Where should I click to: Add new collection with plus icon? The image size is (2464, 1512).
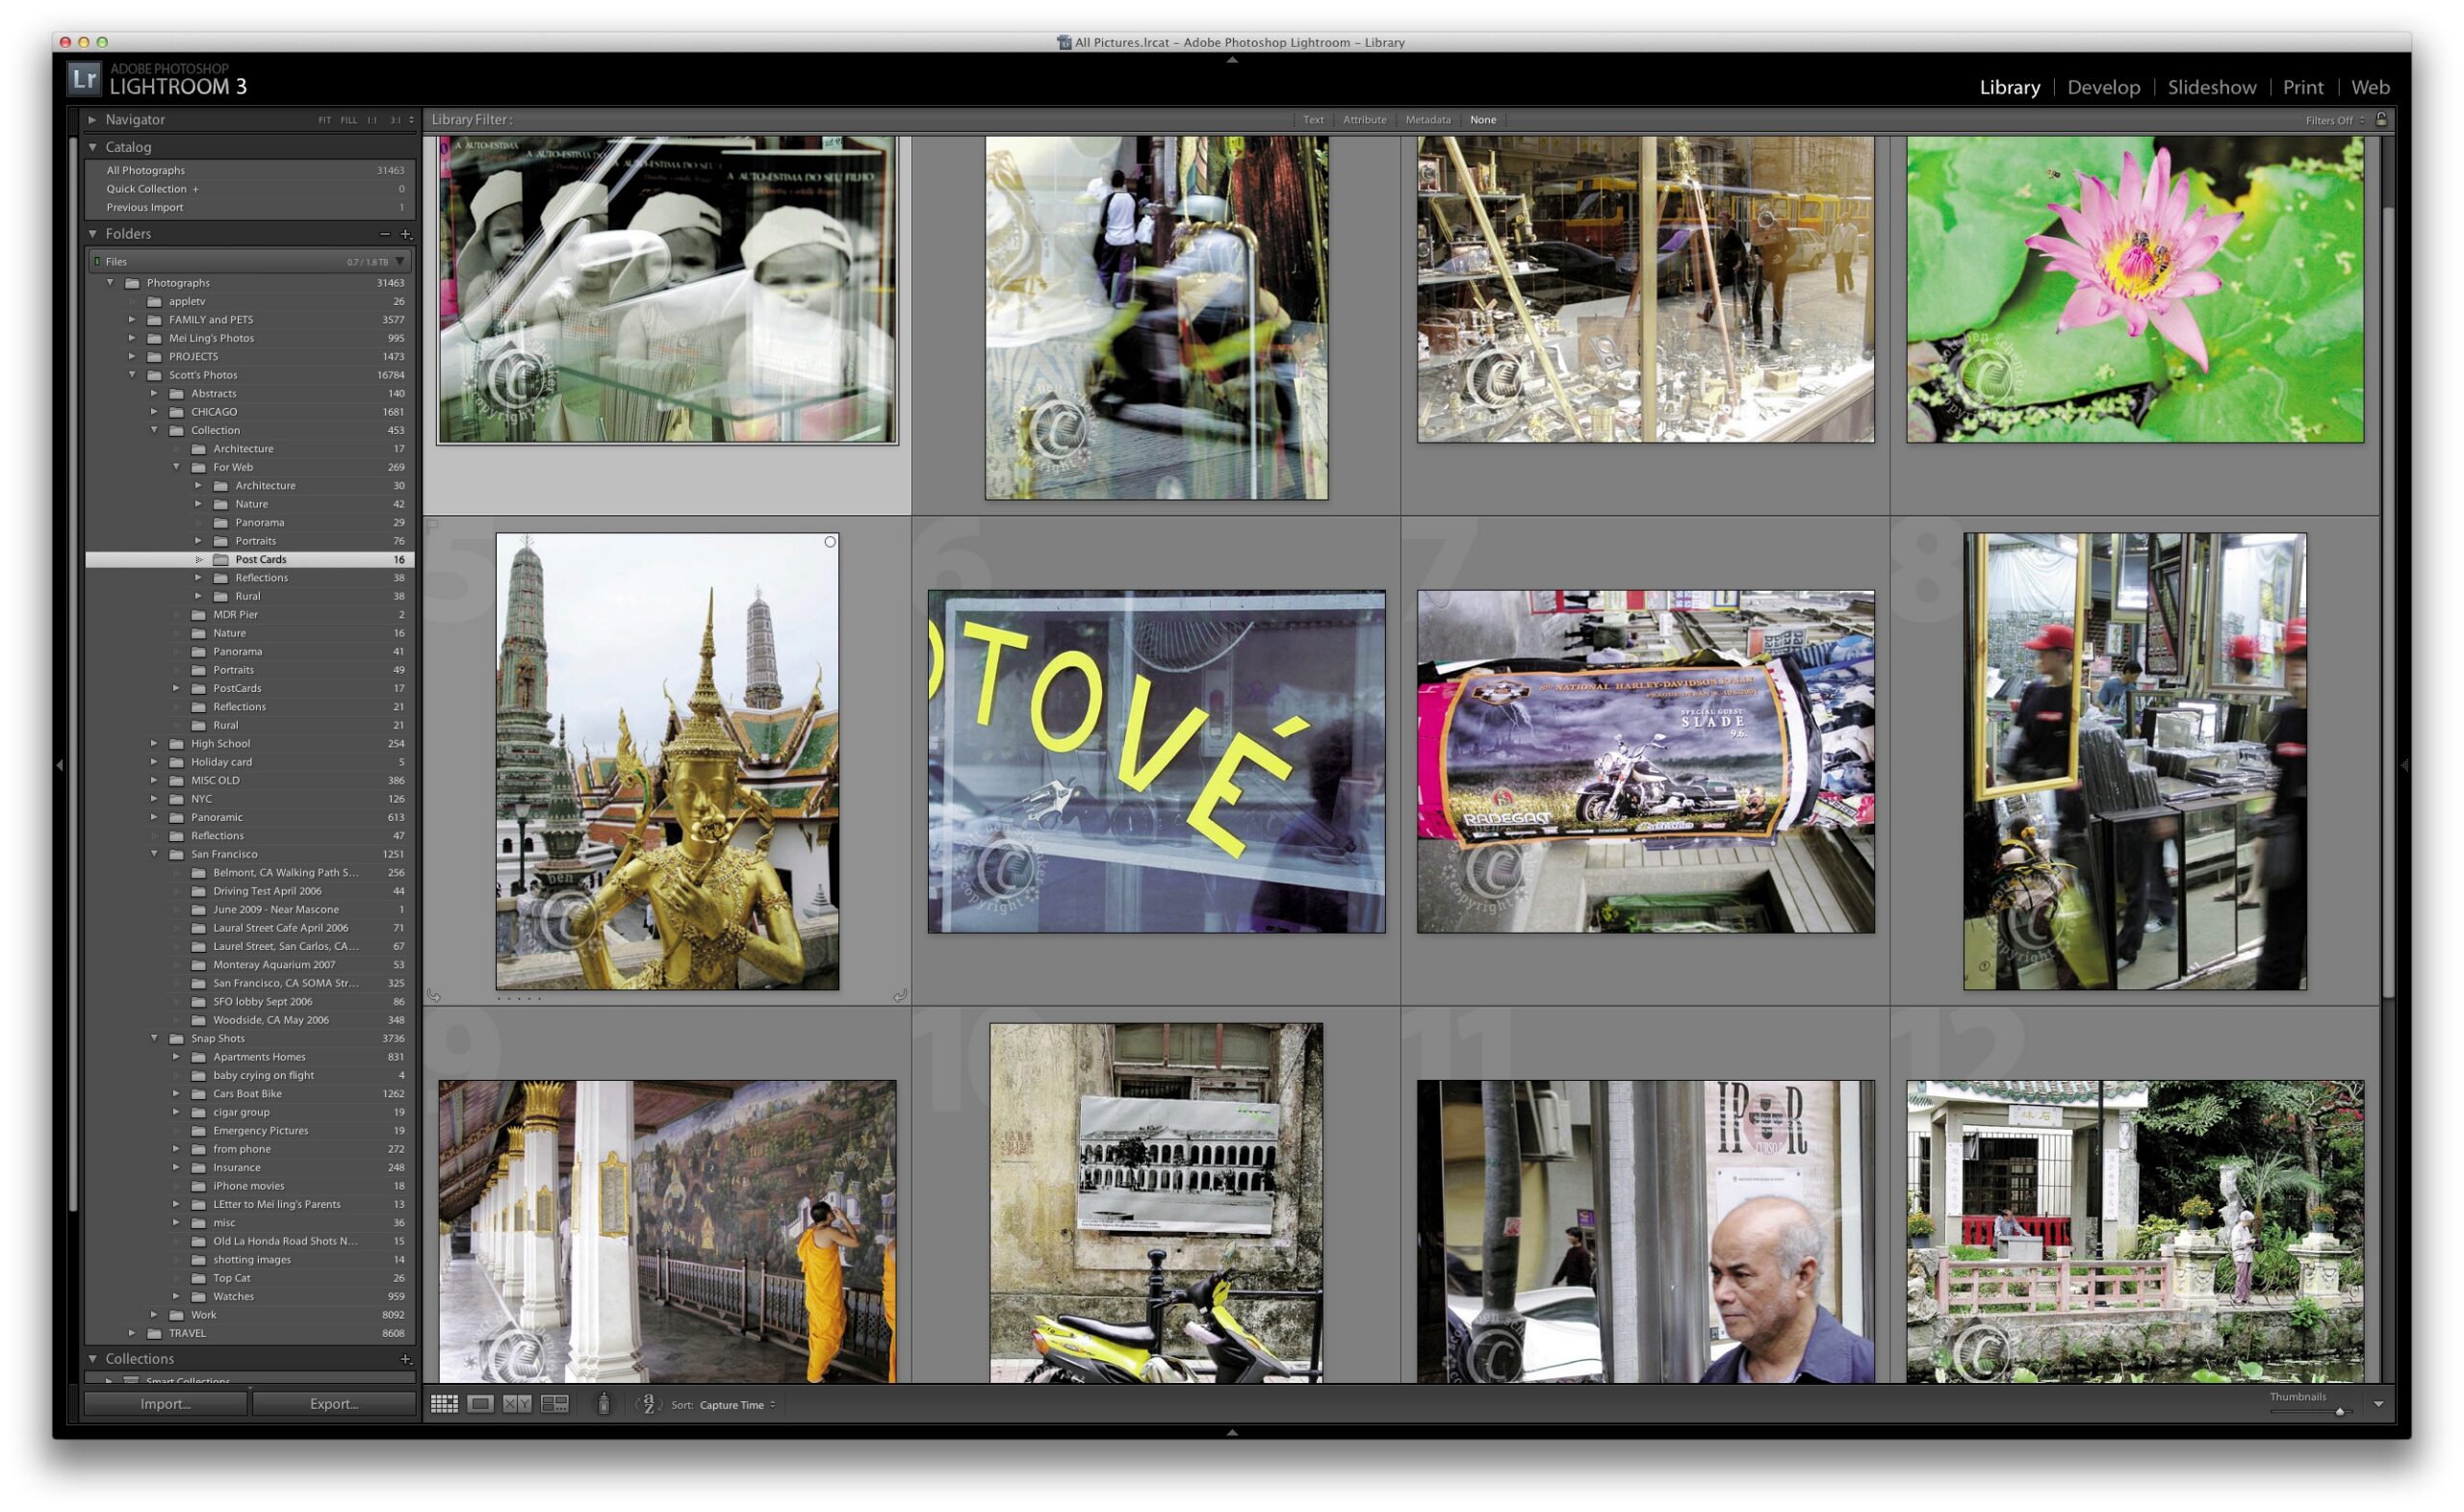coord(406,1358)
